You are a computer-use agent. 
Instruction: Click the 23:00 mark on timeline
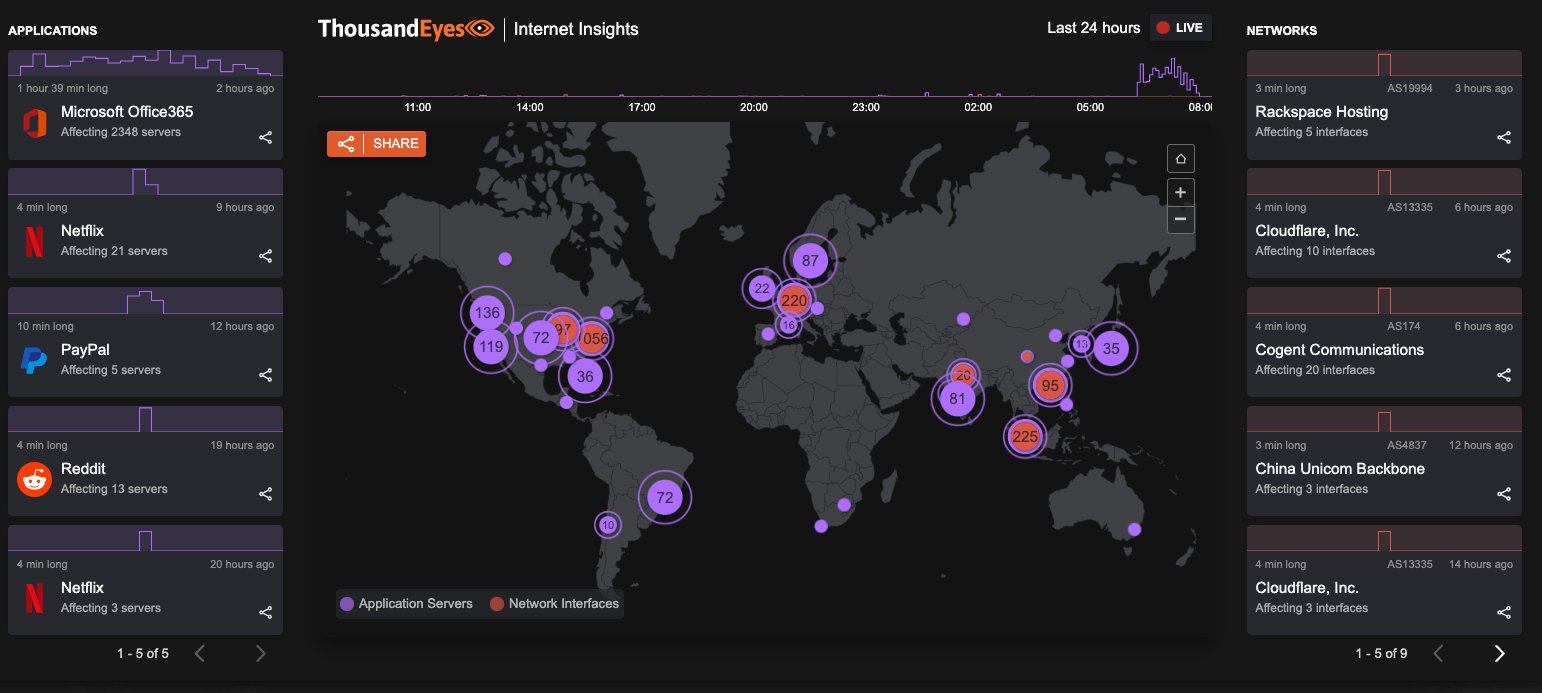(866, 107)
